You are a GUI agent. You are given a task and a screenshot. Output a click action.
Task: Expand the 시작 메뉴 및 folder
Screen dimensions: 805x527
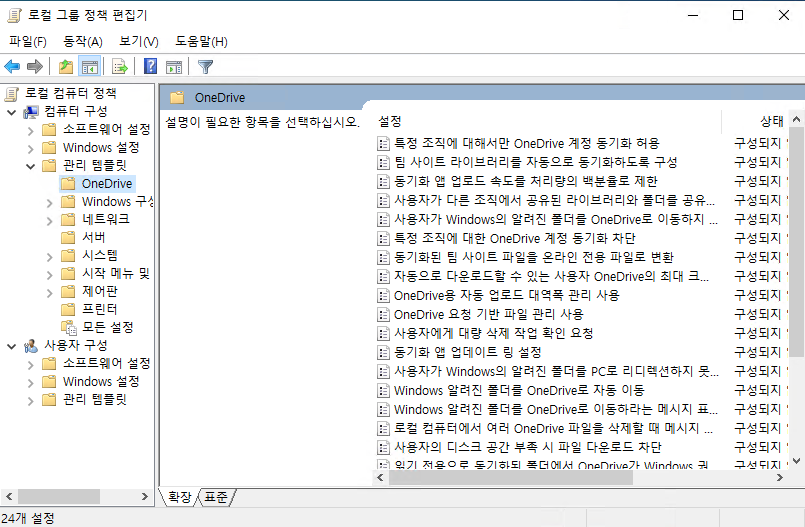tap(49, 275)
